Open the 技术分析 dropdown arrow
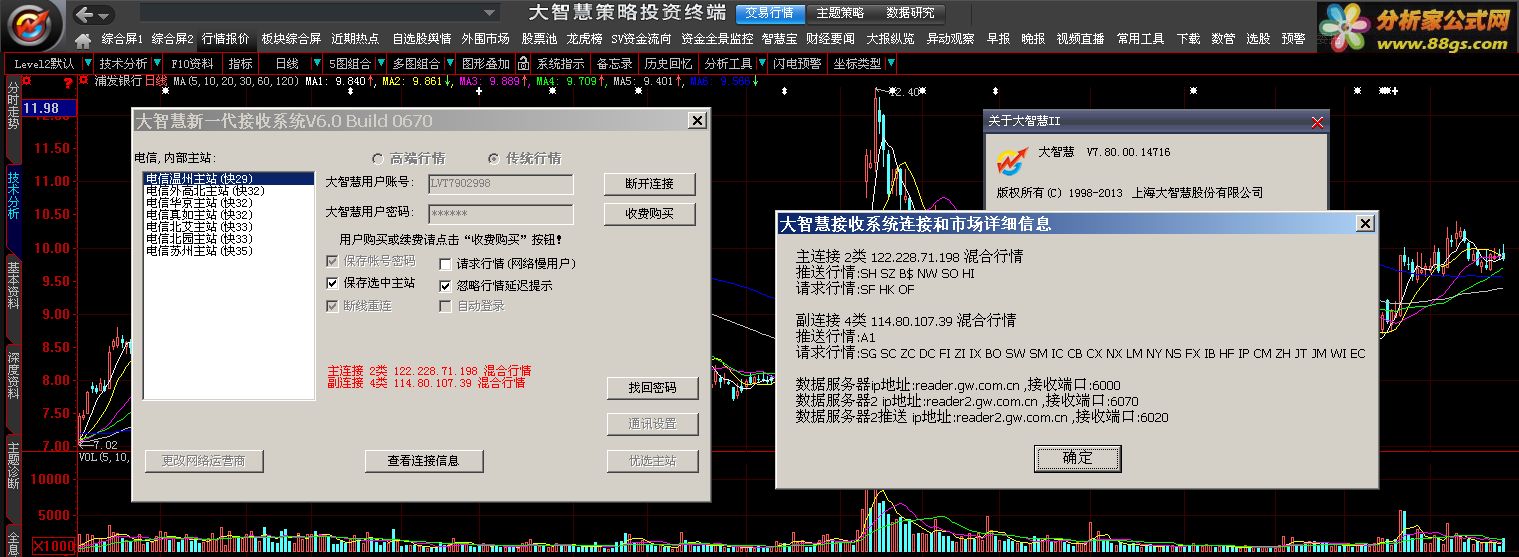This screenshot has width=1519, height=557. point(157,63)
